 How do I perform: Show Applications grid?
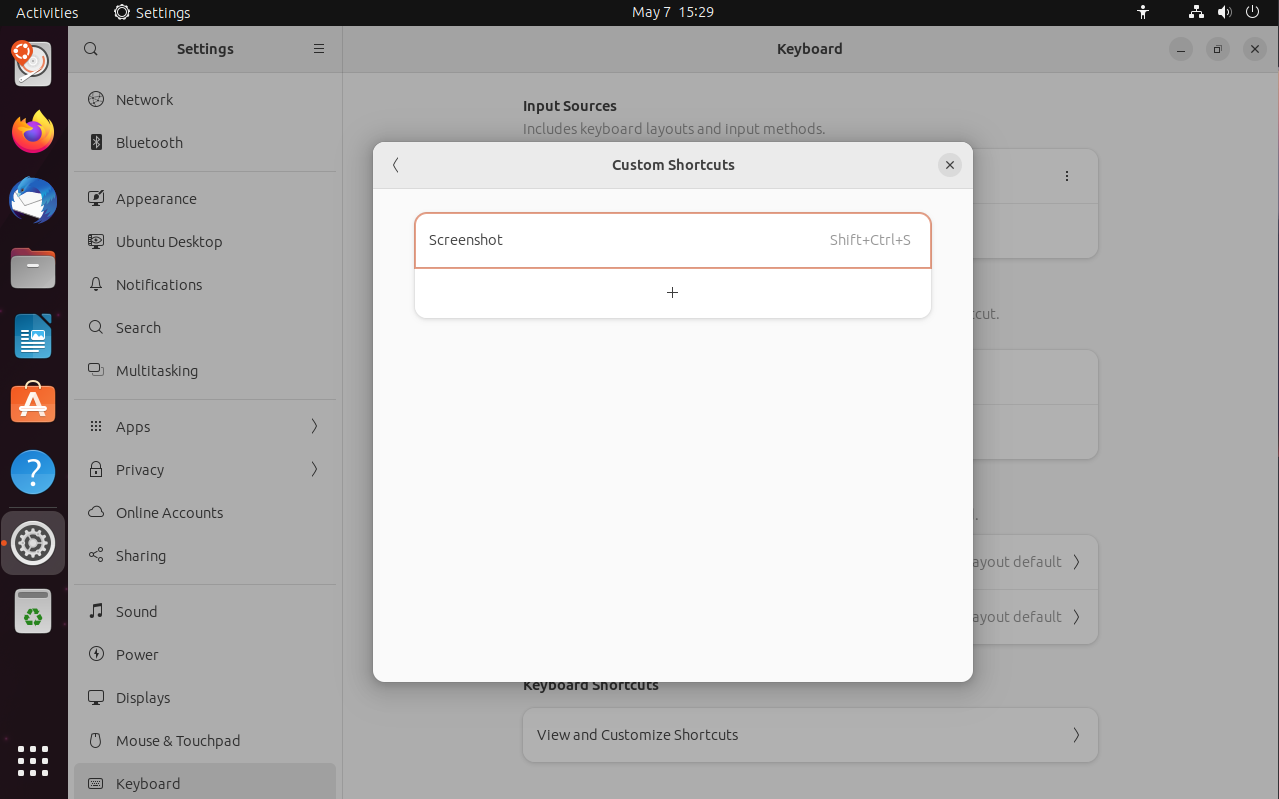(33, 761)
